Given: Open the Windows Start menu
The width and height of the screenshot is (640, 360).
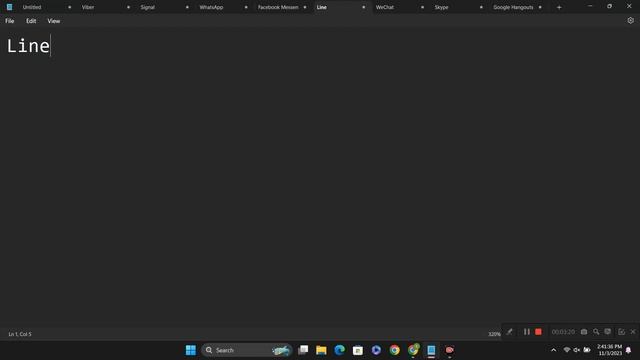Looking at the screenshot, I should (191, 350).
